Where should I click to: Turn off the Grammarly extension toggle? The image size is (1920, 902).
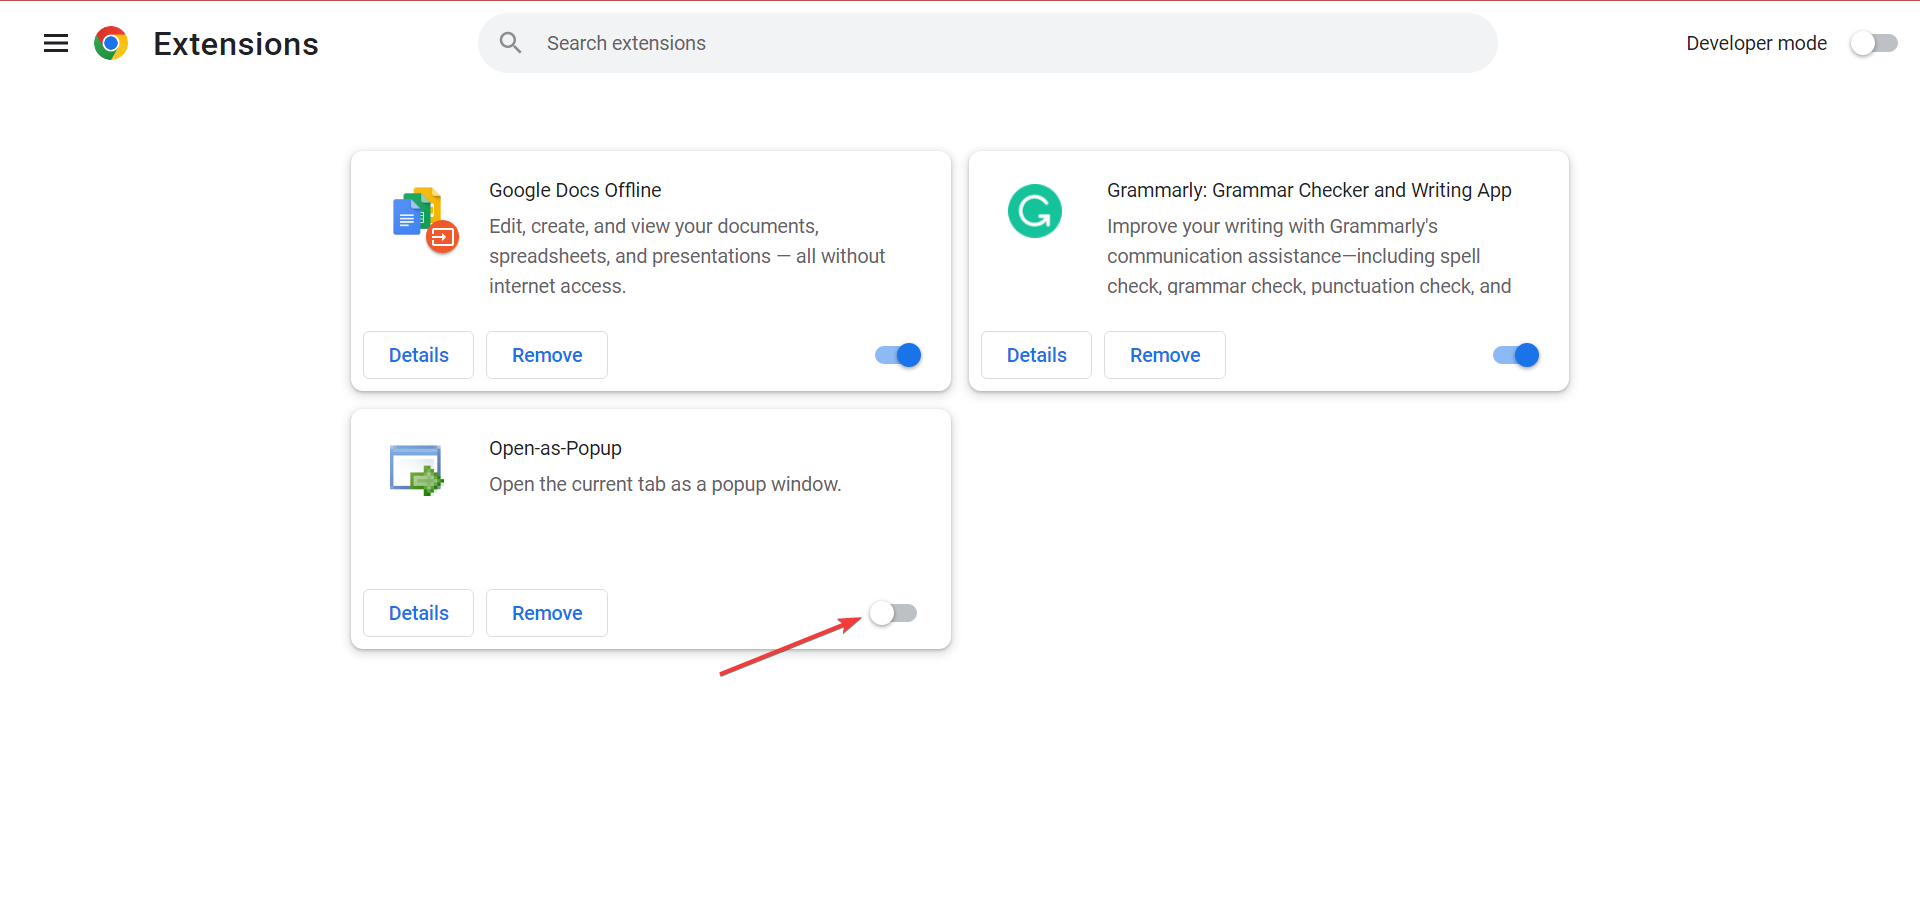tap(1516, 355)
